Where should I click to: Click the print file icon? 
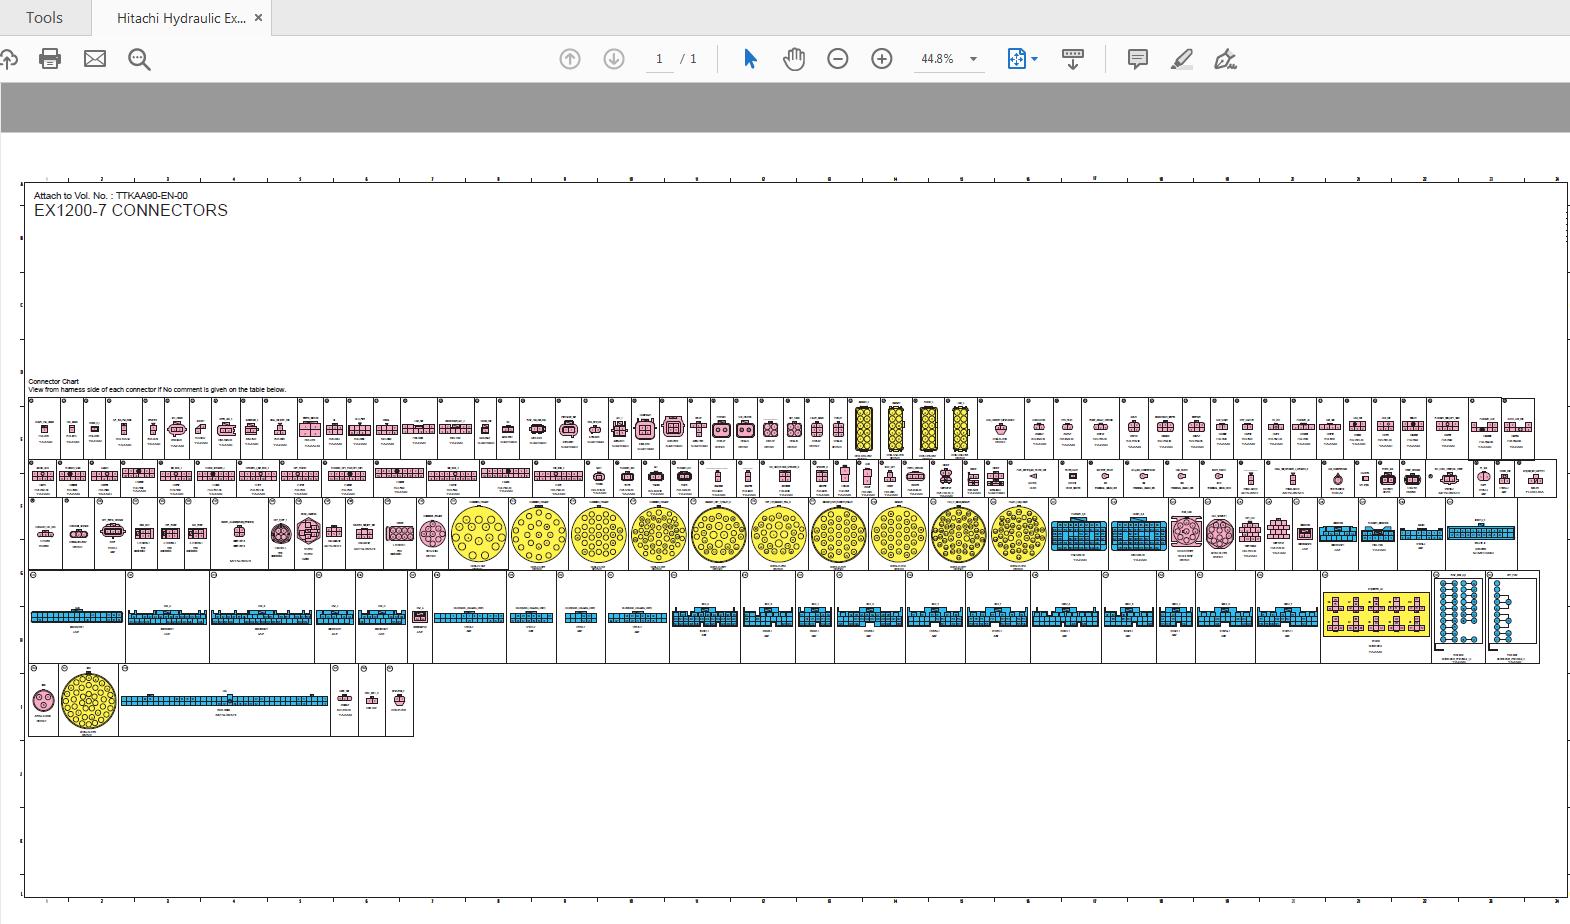click(x=50, y=59)
